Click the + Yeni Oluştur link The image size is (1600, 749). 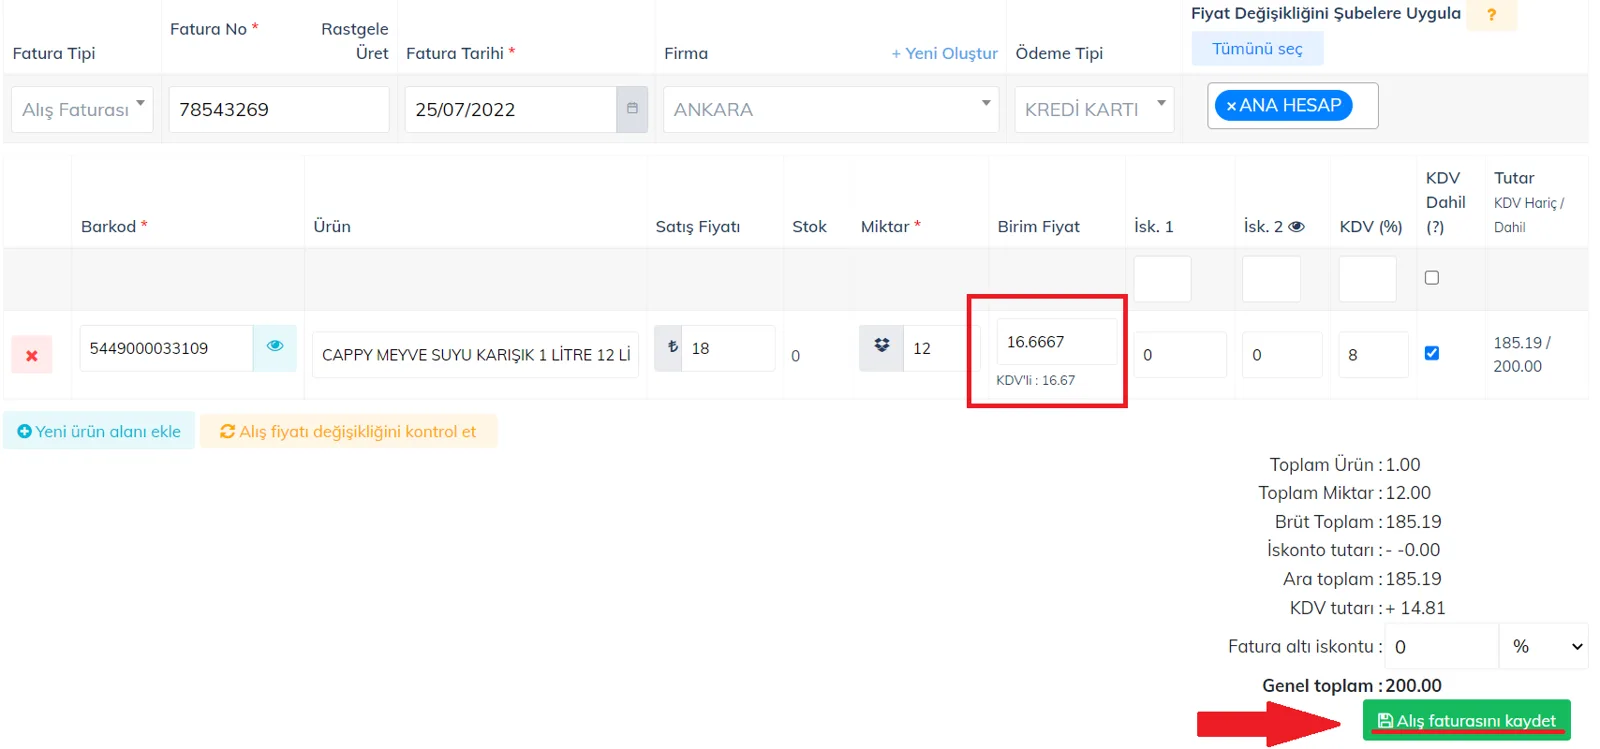(x=945, y=53)
